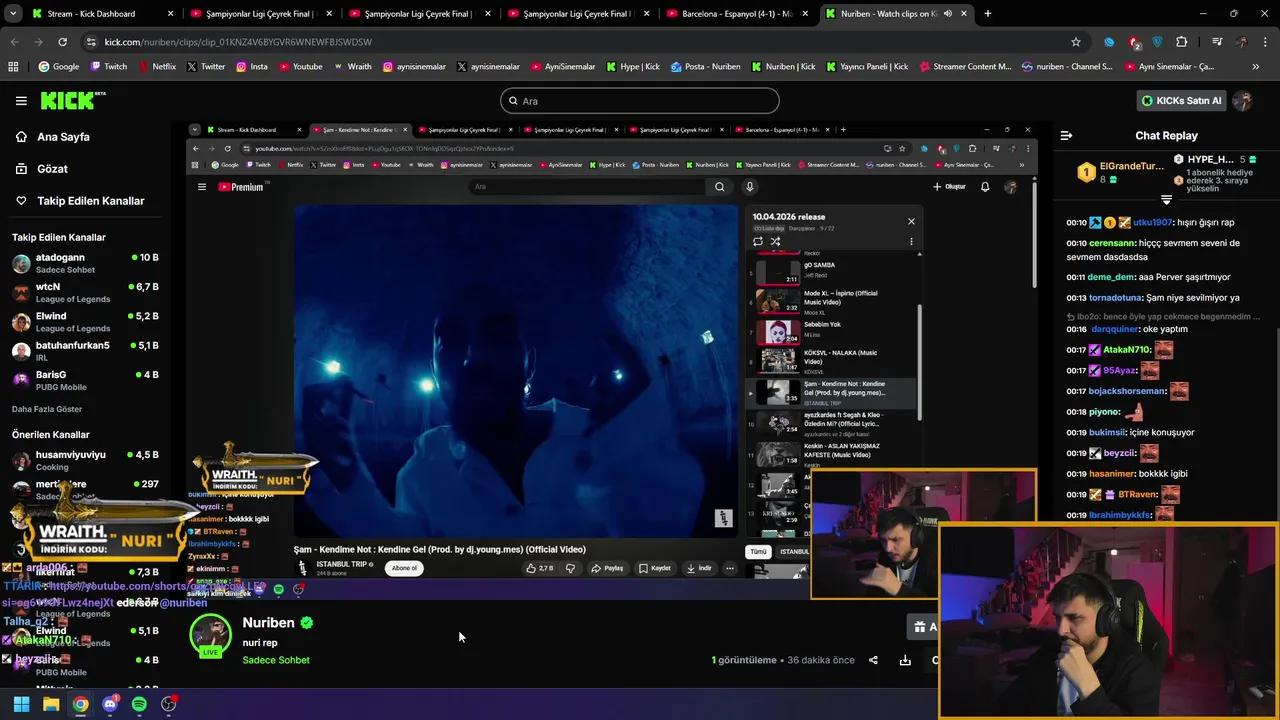1280x720 pixels.
Task: Open Yayıncı Paneli | Kick bookmark
Action: (x=867, y=67)
